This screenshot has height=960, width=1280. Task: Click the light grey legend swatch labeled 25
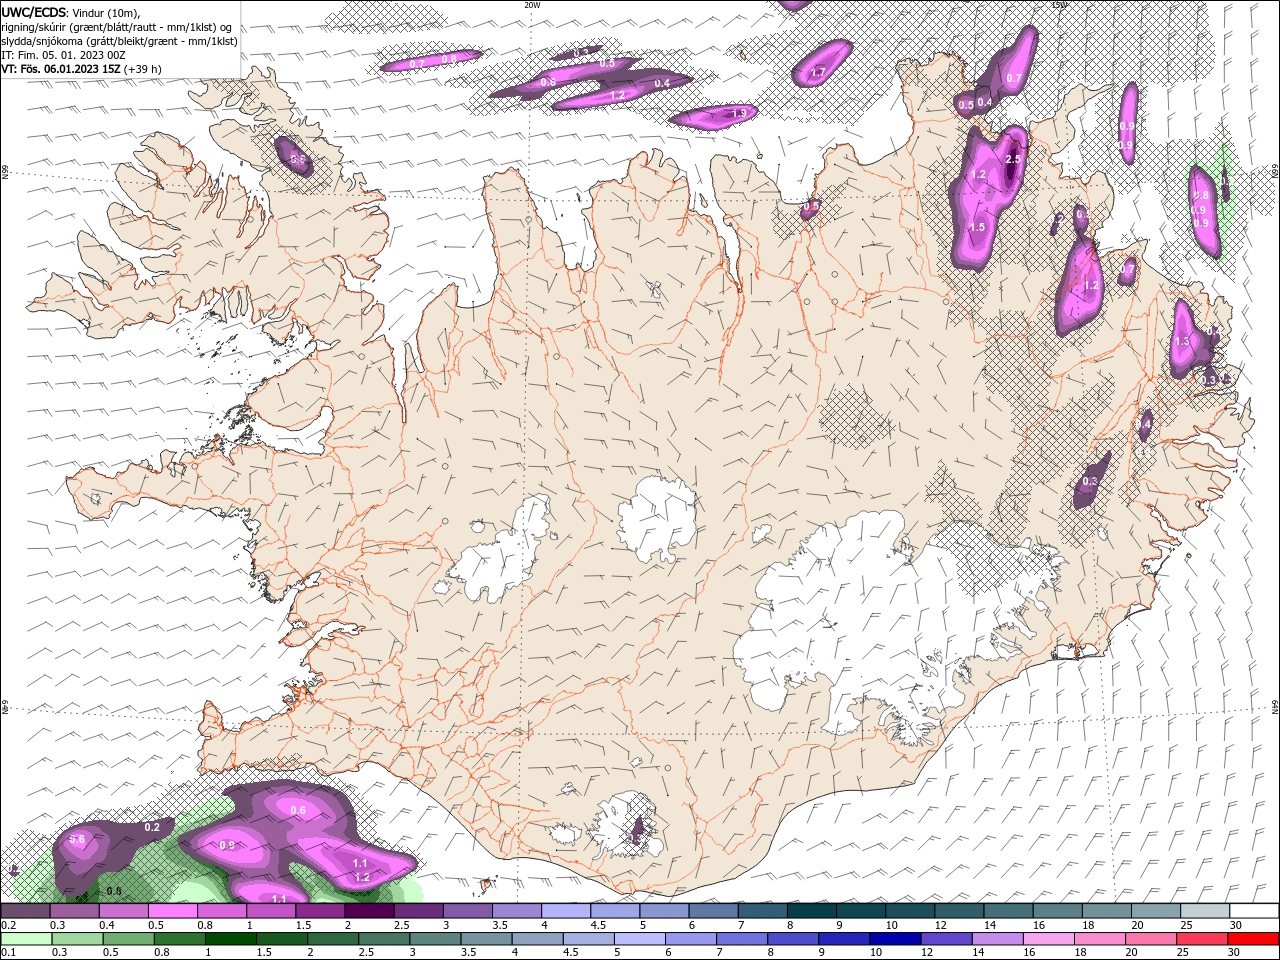coord(1205,910)
